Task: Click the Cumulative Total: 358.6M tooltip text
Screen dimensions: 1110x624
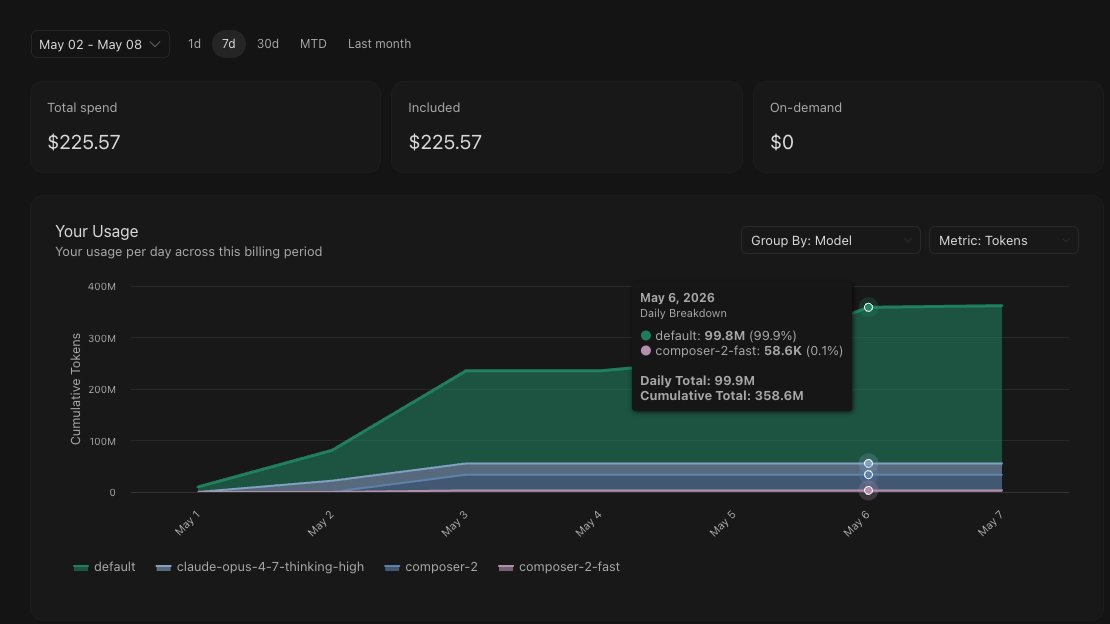Action: pos(721,396)
